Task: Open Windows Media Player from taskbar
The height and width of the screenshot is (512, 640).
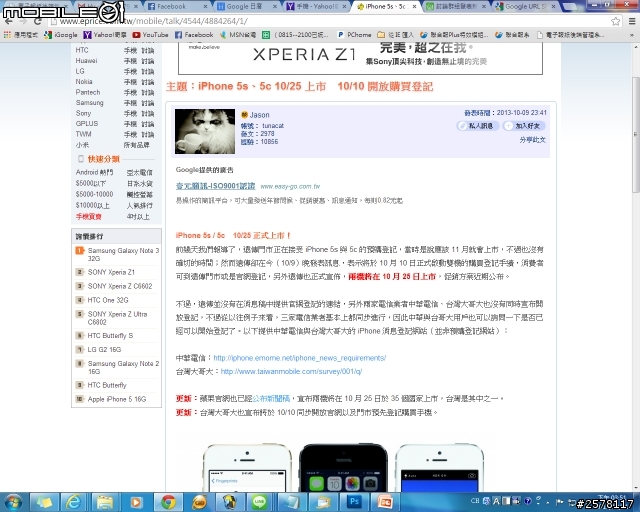Action: point(136,502)
